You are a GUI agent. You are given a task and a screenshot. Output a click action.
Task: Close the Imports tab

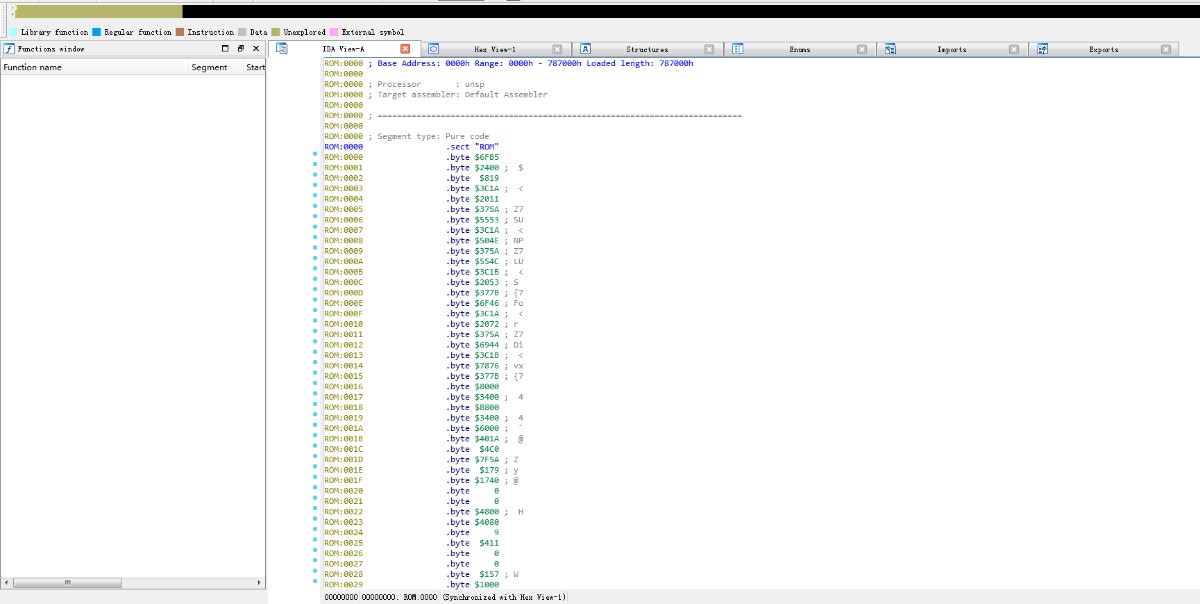click(x=1013, y=49)
